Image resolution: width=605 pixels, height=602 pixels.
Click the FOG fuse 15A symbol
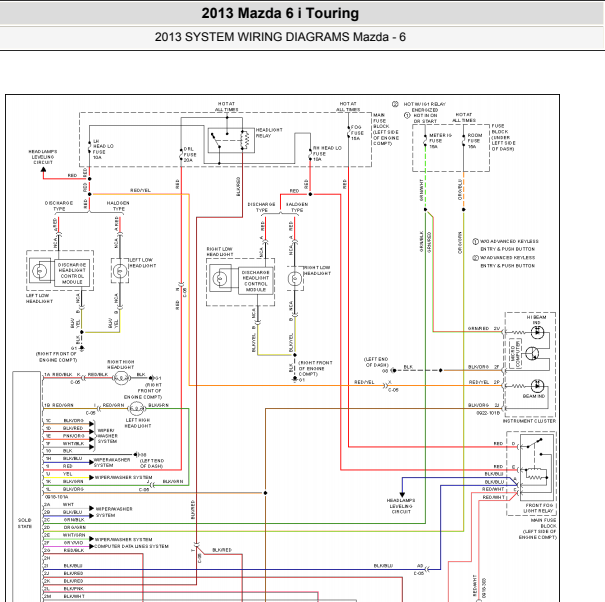[x=348, y=131]
